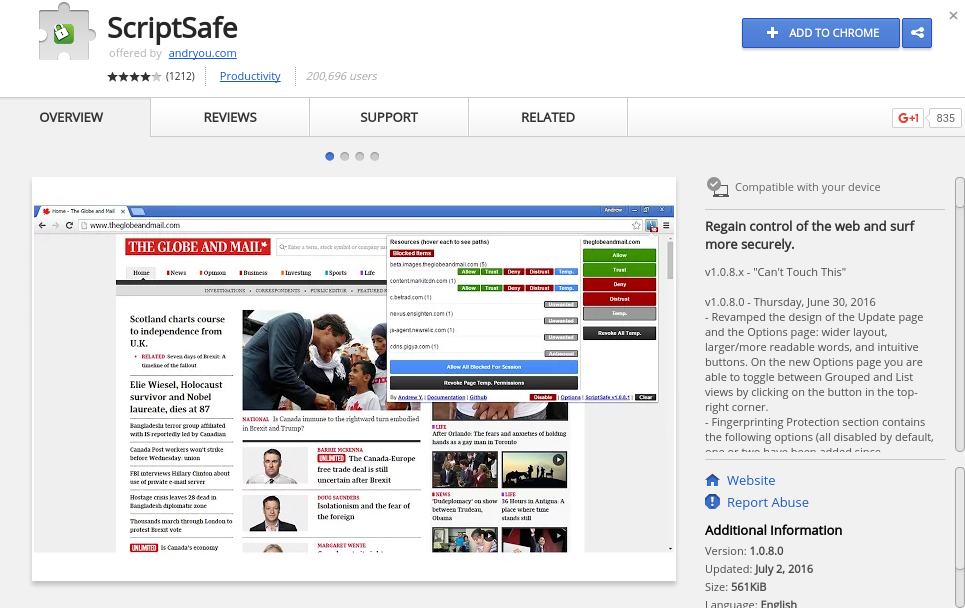This screenshot has height=608, width=965.
Task: Click the "Regain control of the web" tagline
Action: [x=810, y=235]
